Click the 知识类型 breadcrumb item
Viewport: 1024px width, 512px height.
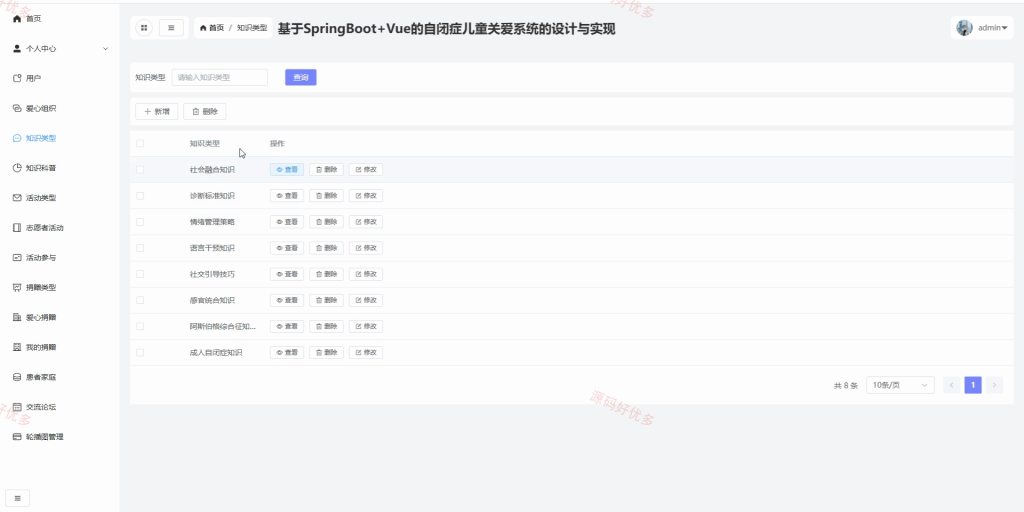[251, 28]
